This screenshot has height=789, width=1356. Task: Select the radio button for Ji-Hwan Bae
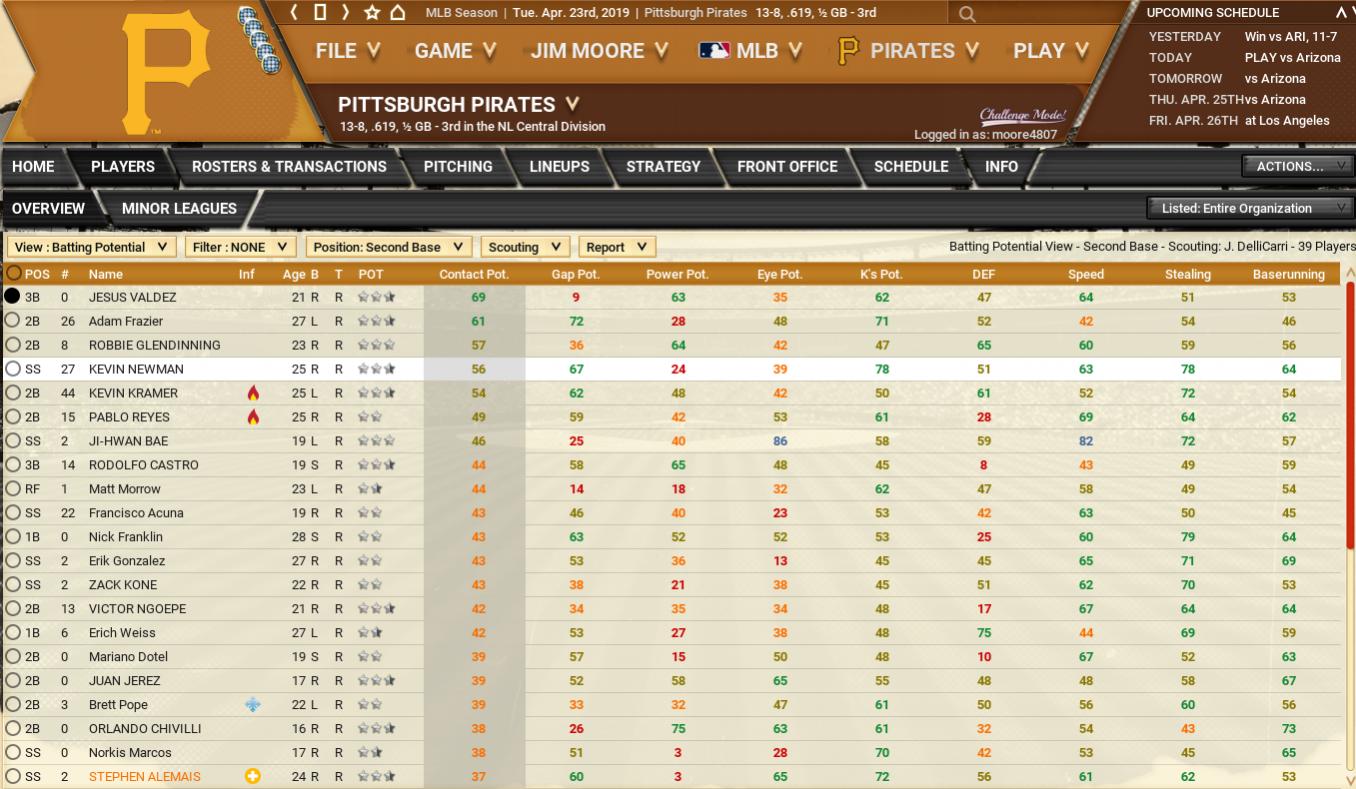coord(13,441)
